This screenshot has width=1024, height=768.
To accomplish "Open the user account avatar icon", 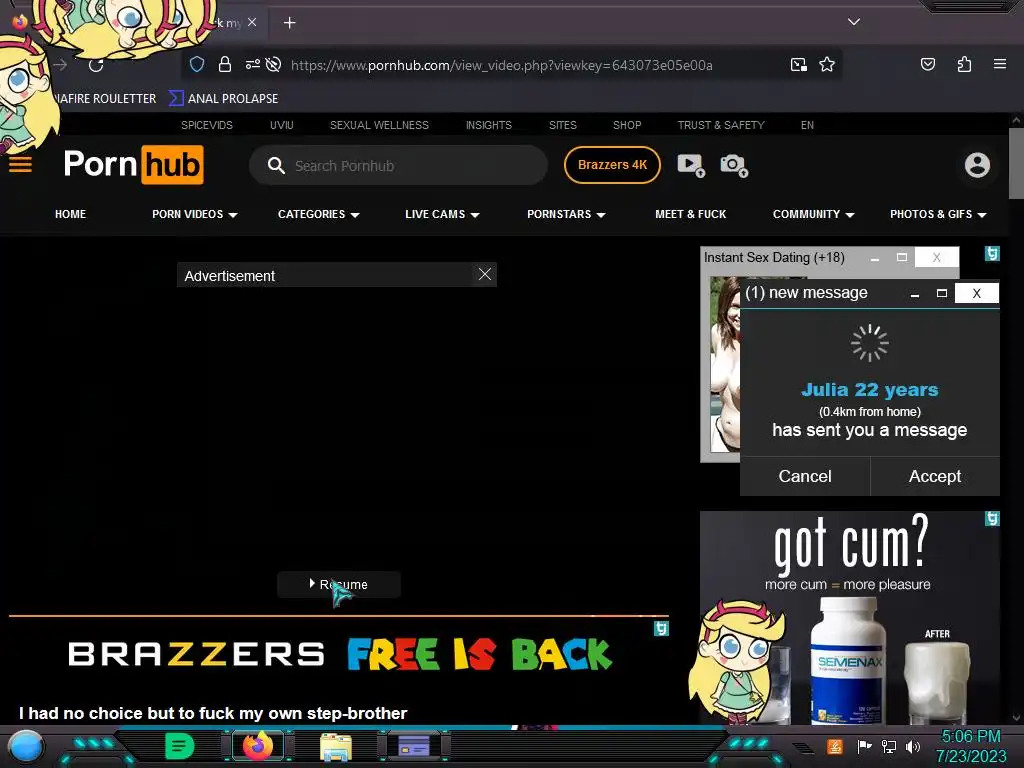I will coord(977,165).
